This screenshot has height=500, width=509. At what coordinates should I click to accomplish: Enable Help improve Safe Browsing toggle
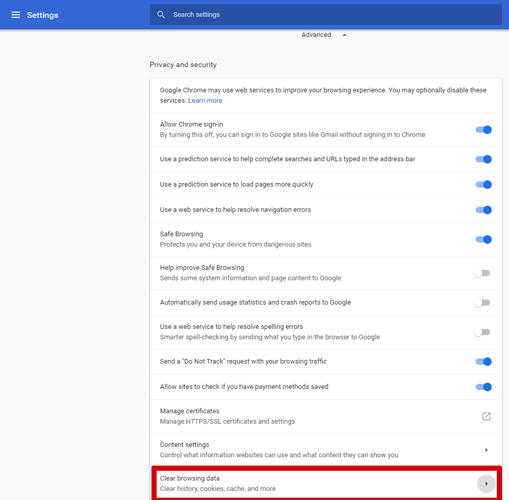click(x=482, y=273)
